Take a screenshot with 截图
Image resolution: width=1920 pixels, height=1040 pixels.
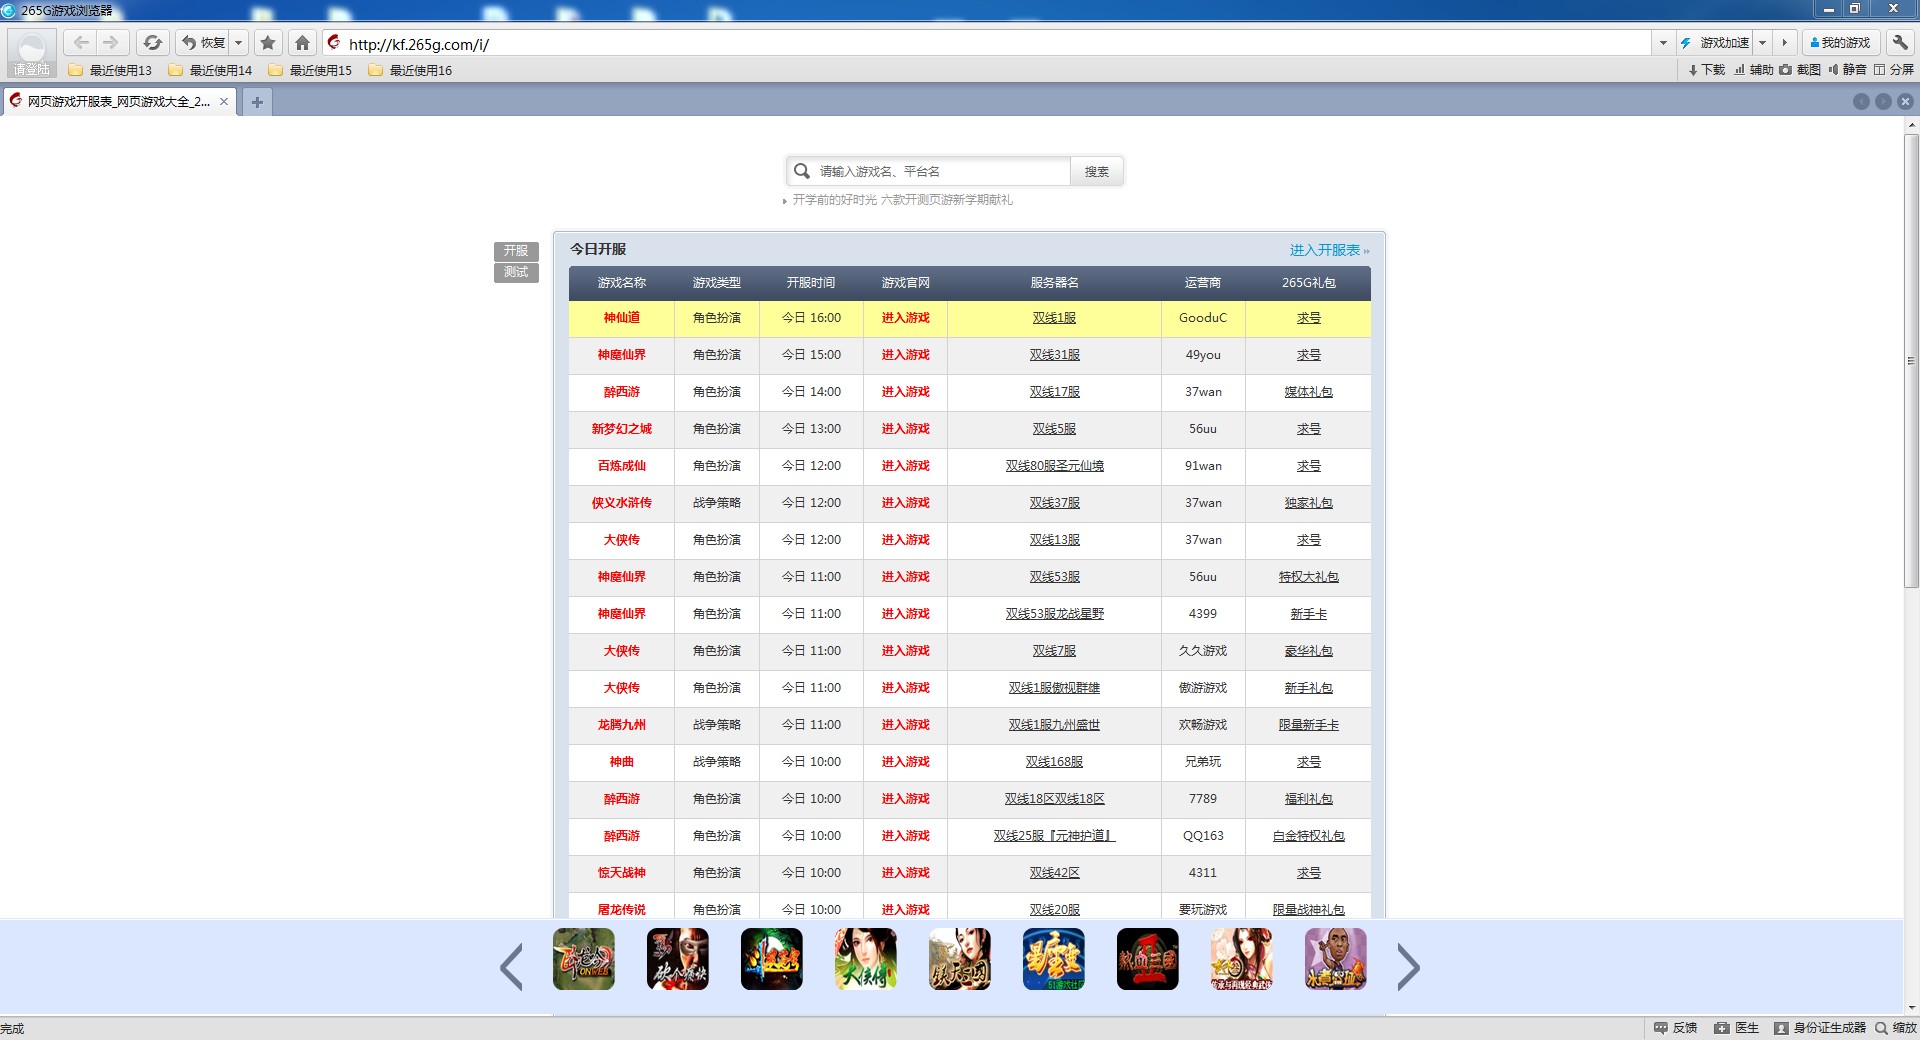(1800, 70)
